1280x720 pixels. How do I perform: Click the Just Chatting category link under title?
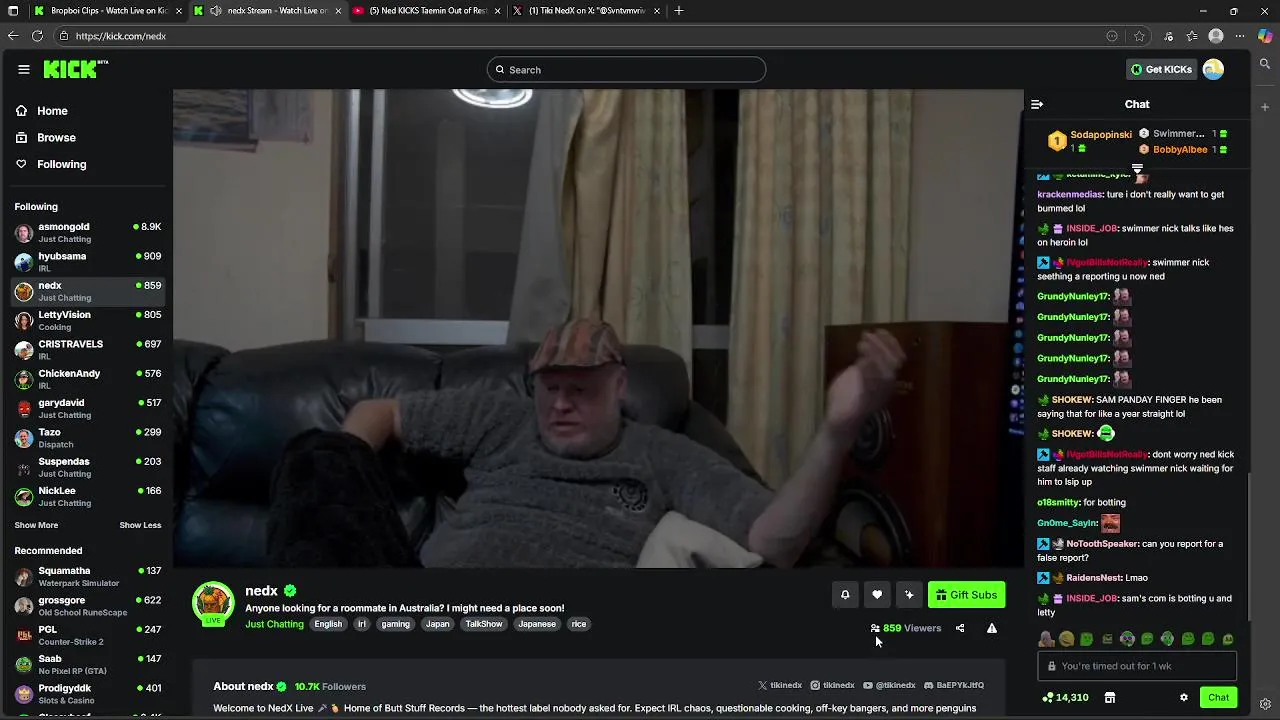coord(274,624)
